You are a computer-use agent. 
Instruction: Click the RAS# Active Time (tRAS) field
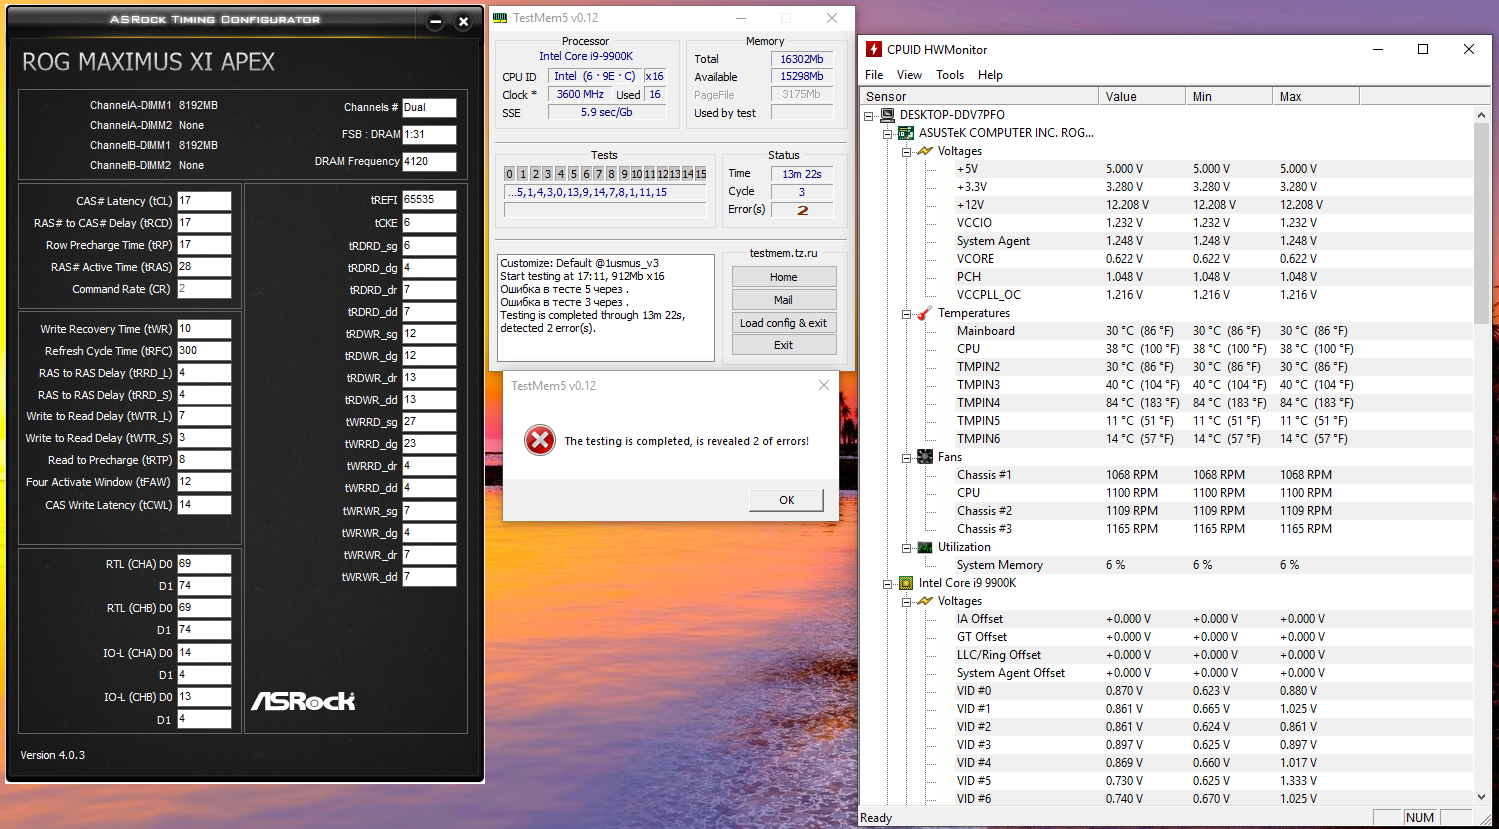coord(204,267)
